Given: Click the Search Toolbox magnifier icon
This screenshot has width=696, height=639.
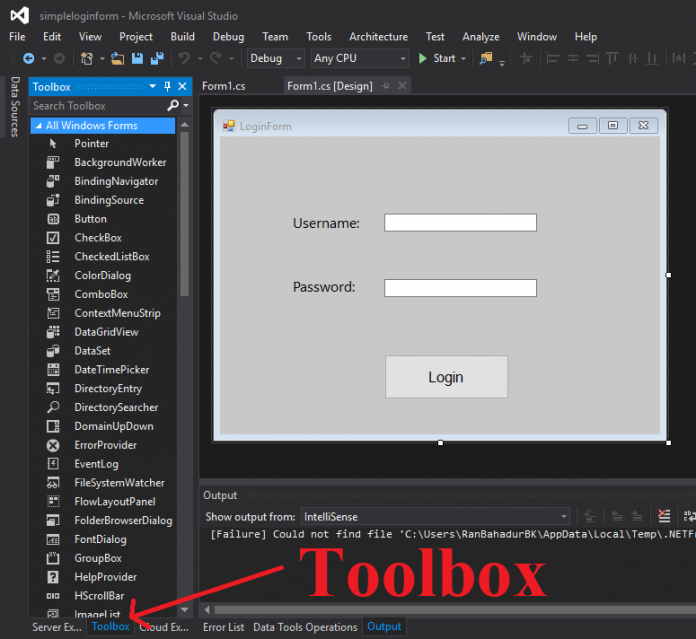Looking at the screenshot, I should point(173,106).
